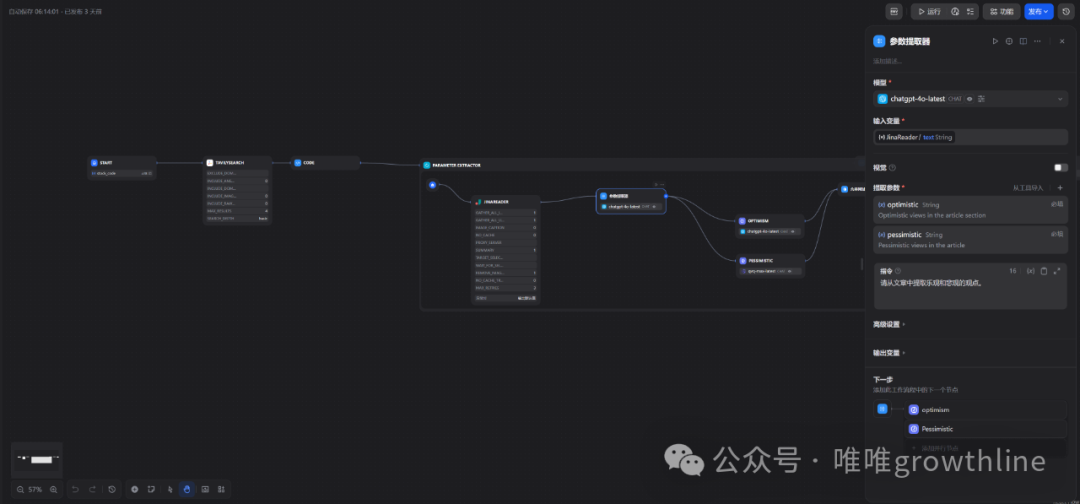Select the OPTIMISM node on canvas
Viewport: 1080px width, 504px height.
point(770,226)
